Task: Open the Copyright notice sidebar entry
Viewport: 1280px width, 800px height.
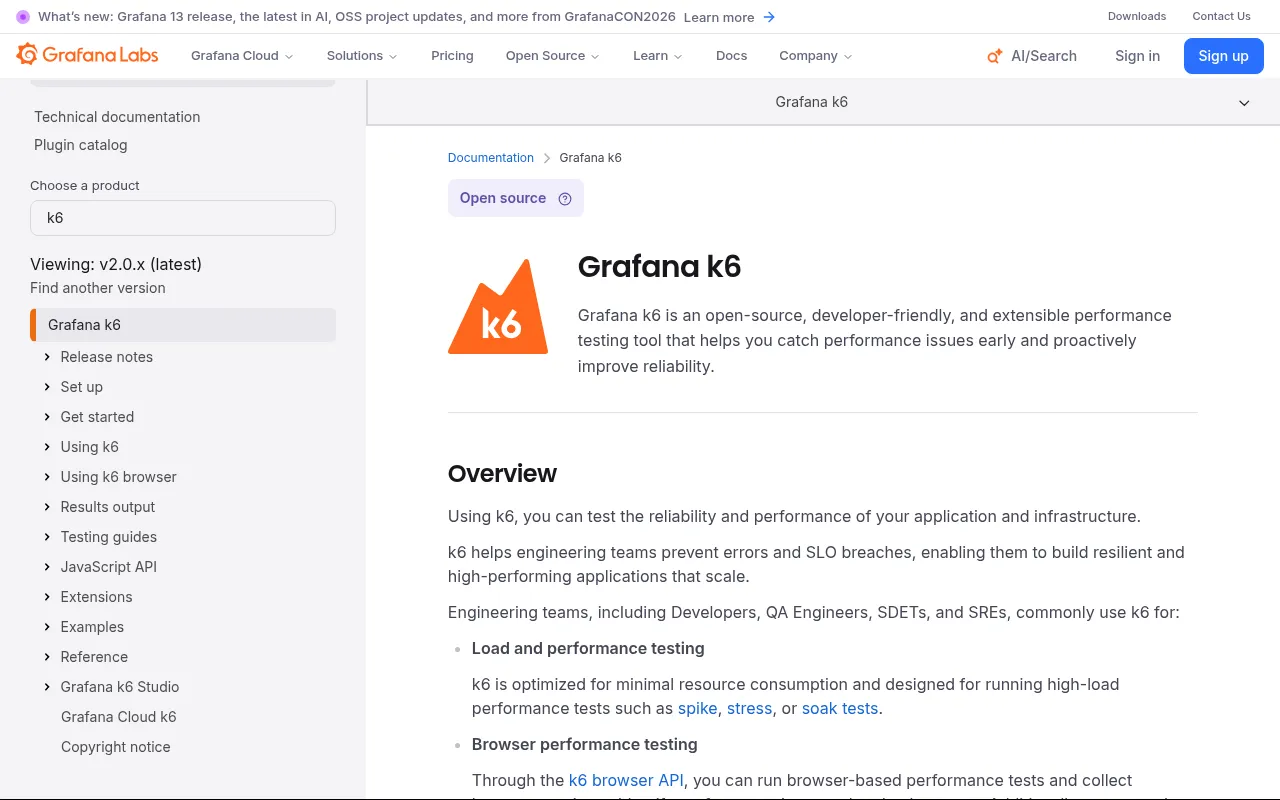Action: click(x=116, y=747)
